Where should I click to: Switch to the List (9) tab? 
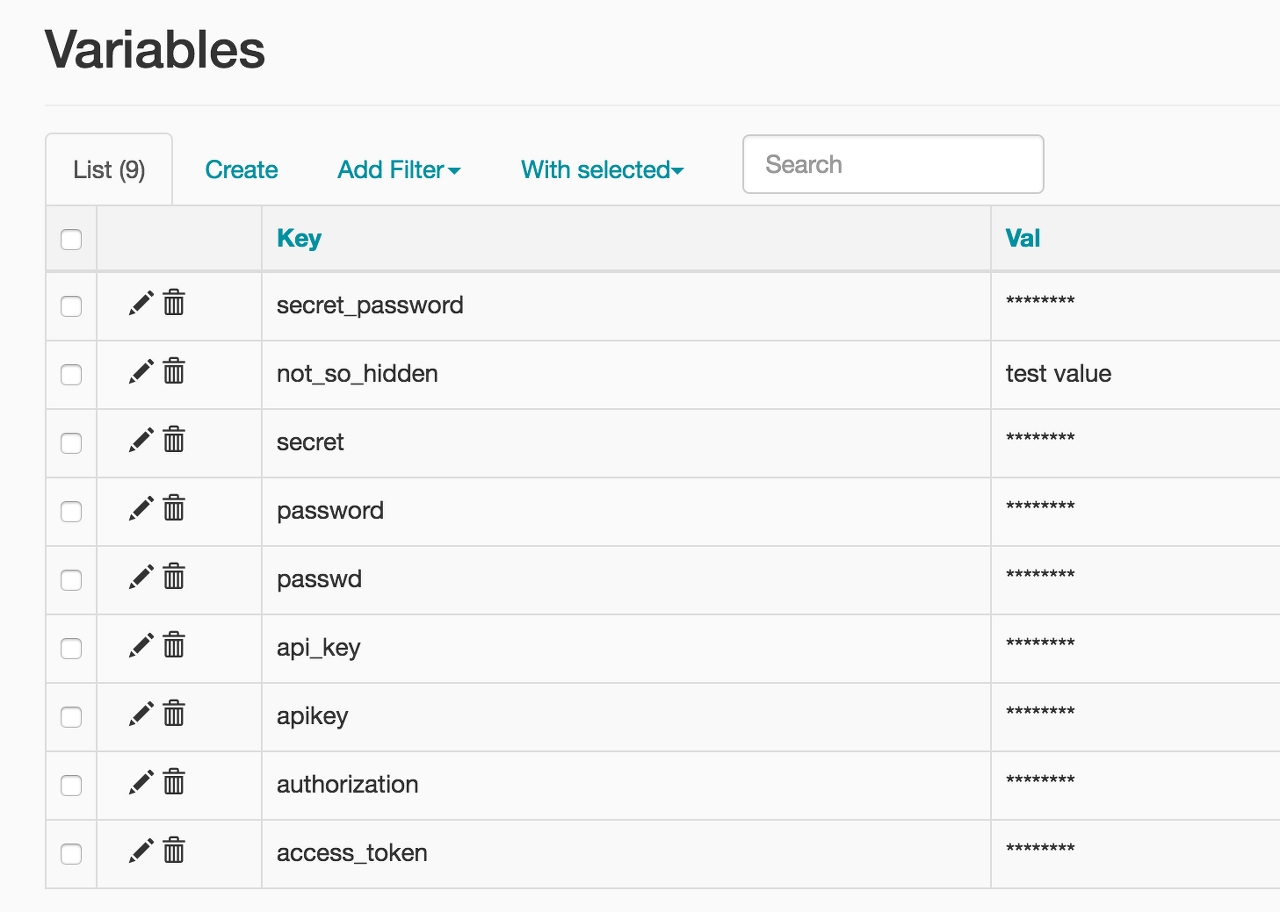pyautogui.click(x=109, y=169)
